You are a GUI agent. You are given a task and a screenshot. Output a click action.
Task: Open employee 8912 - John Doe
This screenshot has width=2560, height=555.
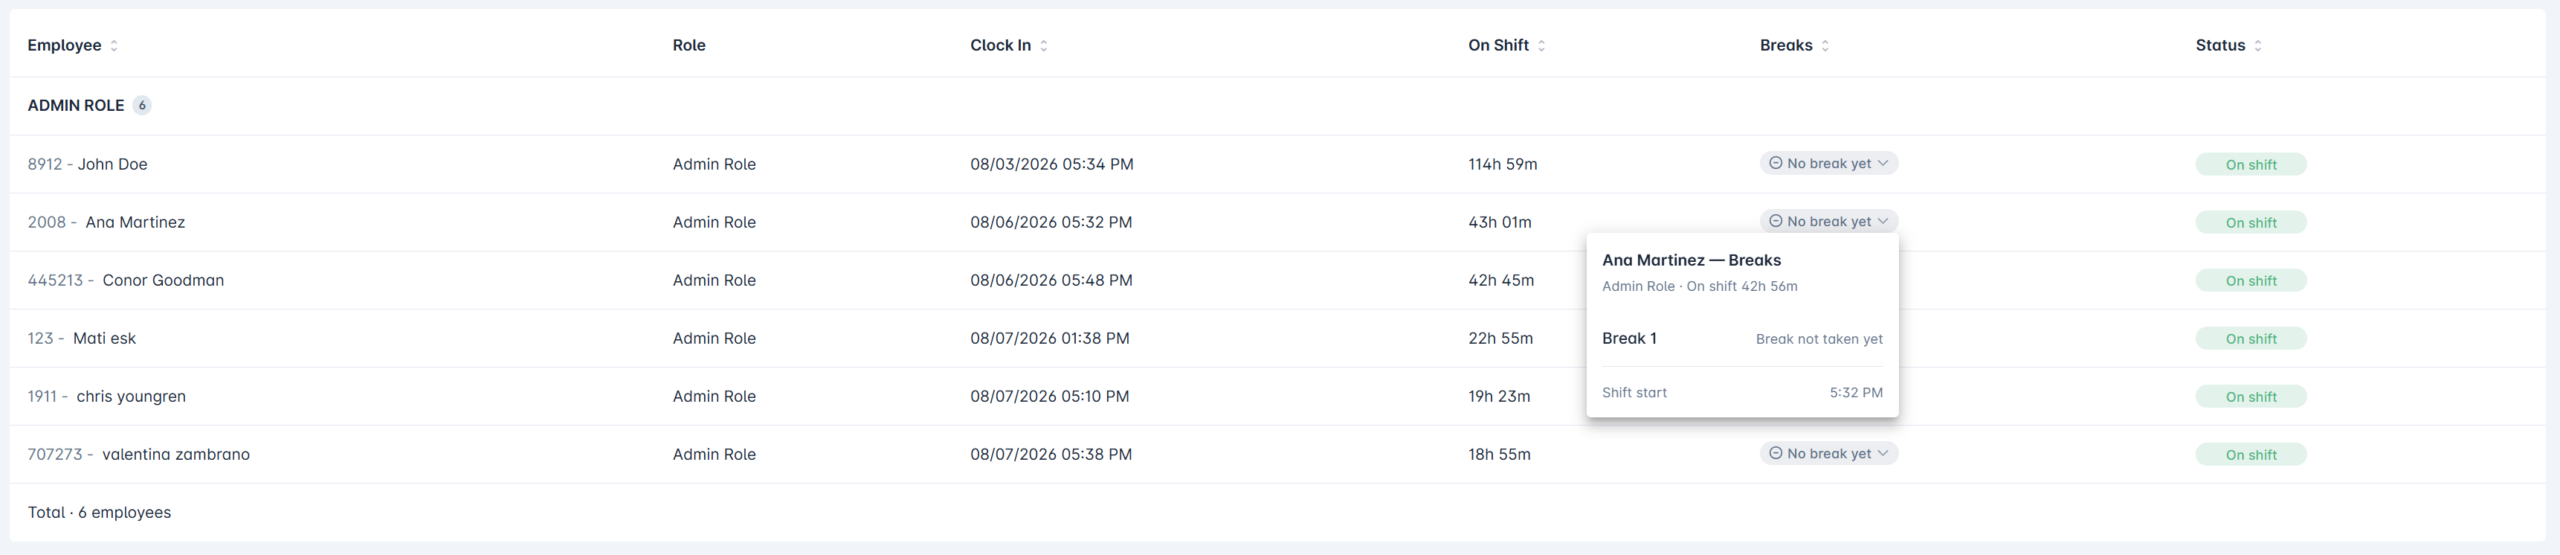[88, 164]
